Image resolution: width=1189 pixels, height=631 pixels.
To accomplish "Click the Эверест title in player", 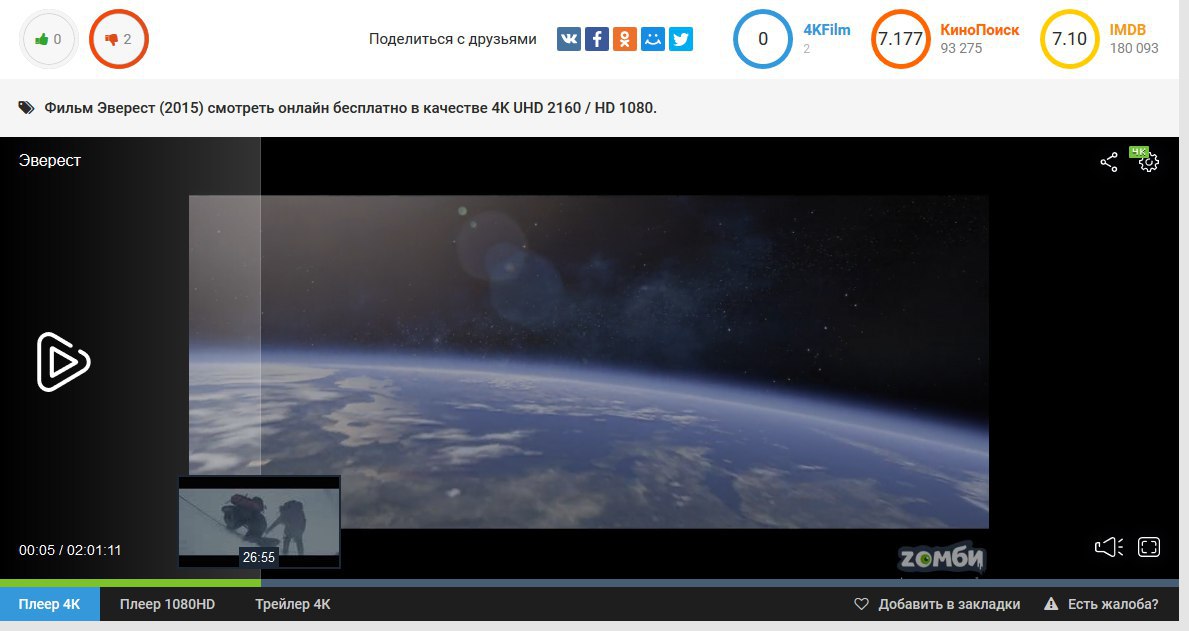I will tap(49, 161).
